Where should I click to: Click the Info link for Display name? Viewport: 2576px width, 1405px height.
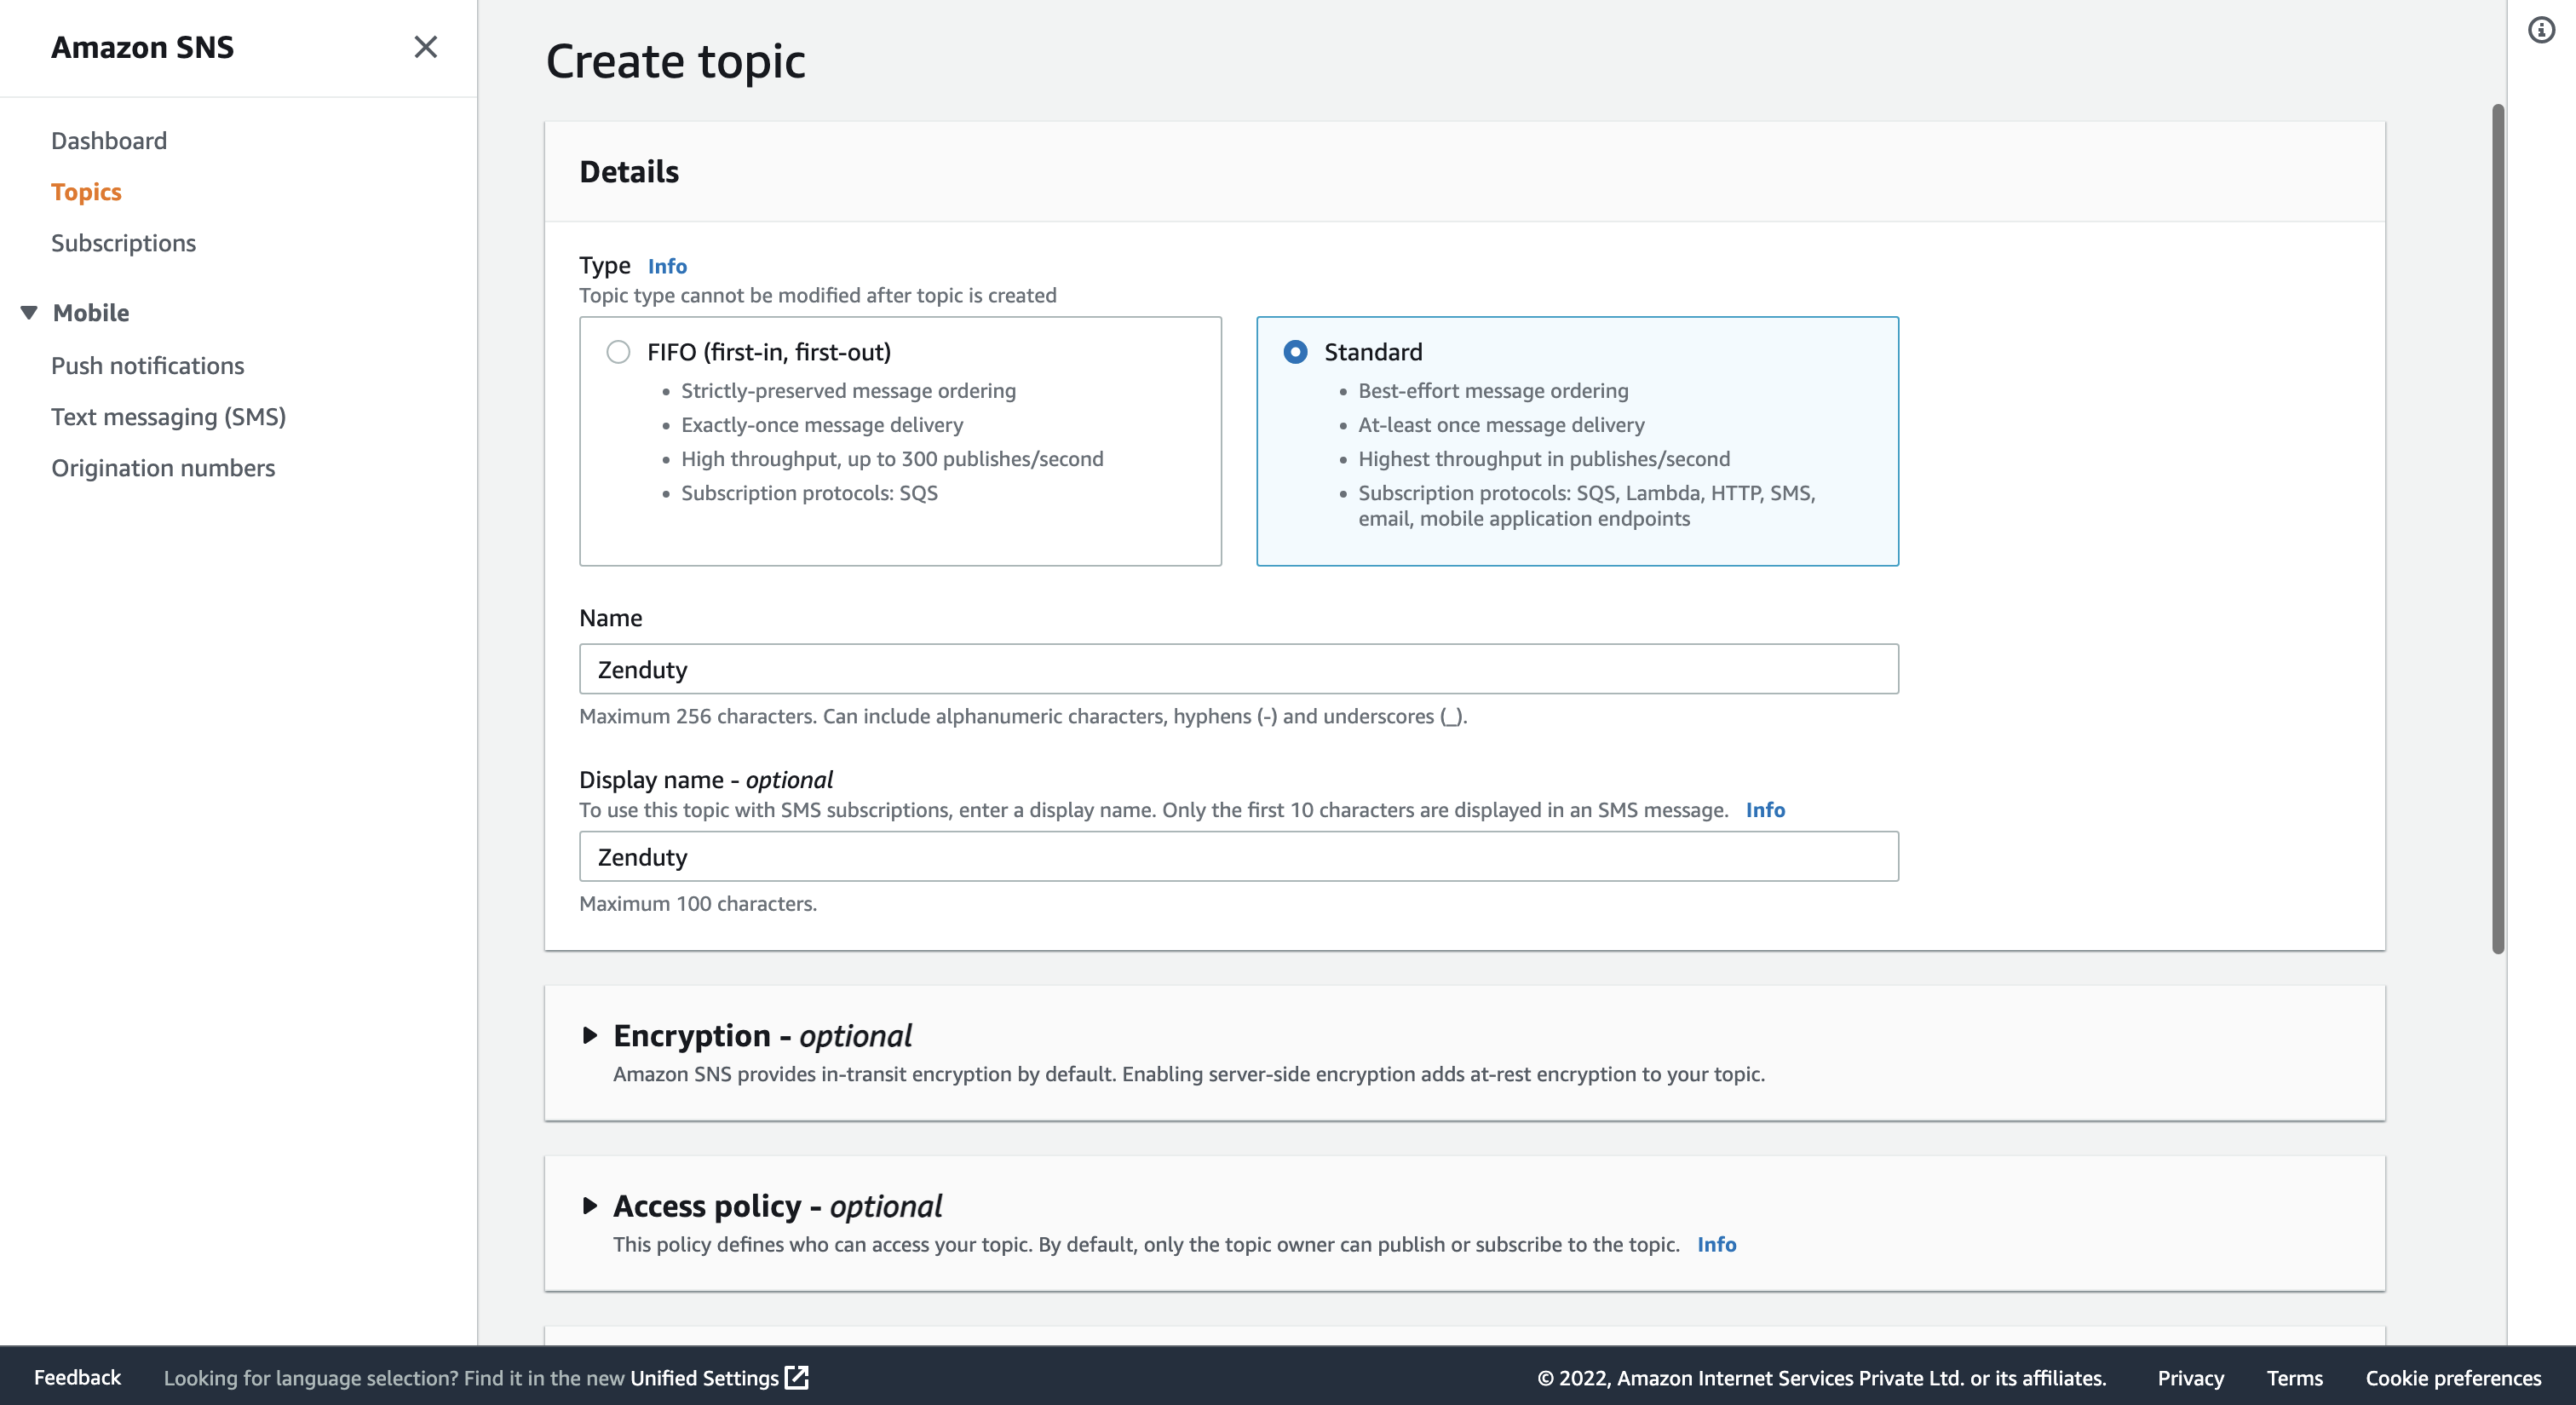point(1765,810)
